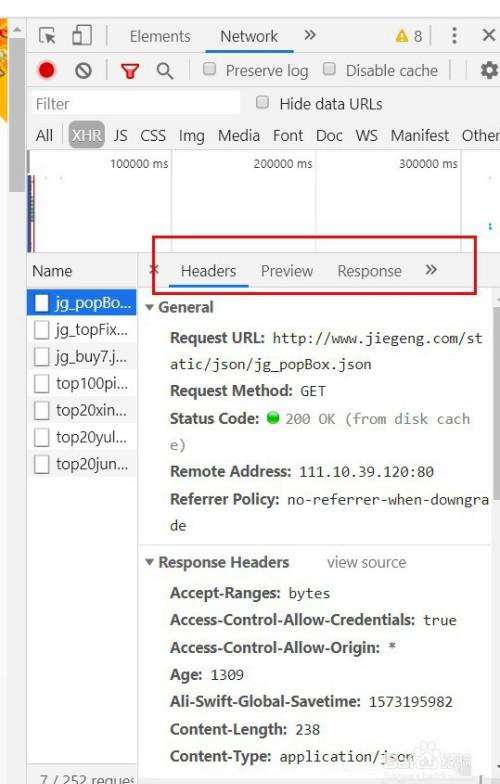Enable the Preserve log checkbox

click(x=210, y=69)
